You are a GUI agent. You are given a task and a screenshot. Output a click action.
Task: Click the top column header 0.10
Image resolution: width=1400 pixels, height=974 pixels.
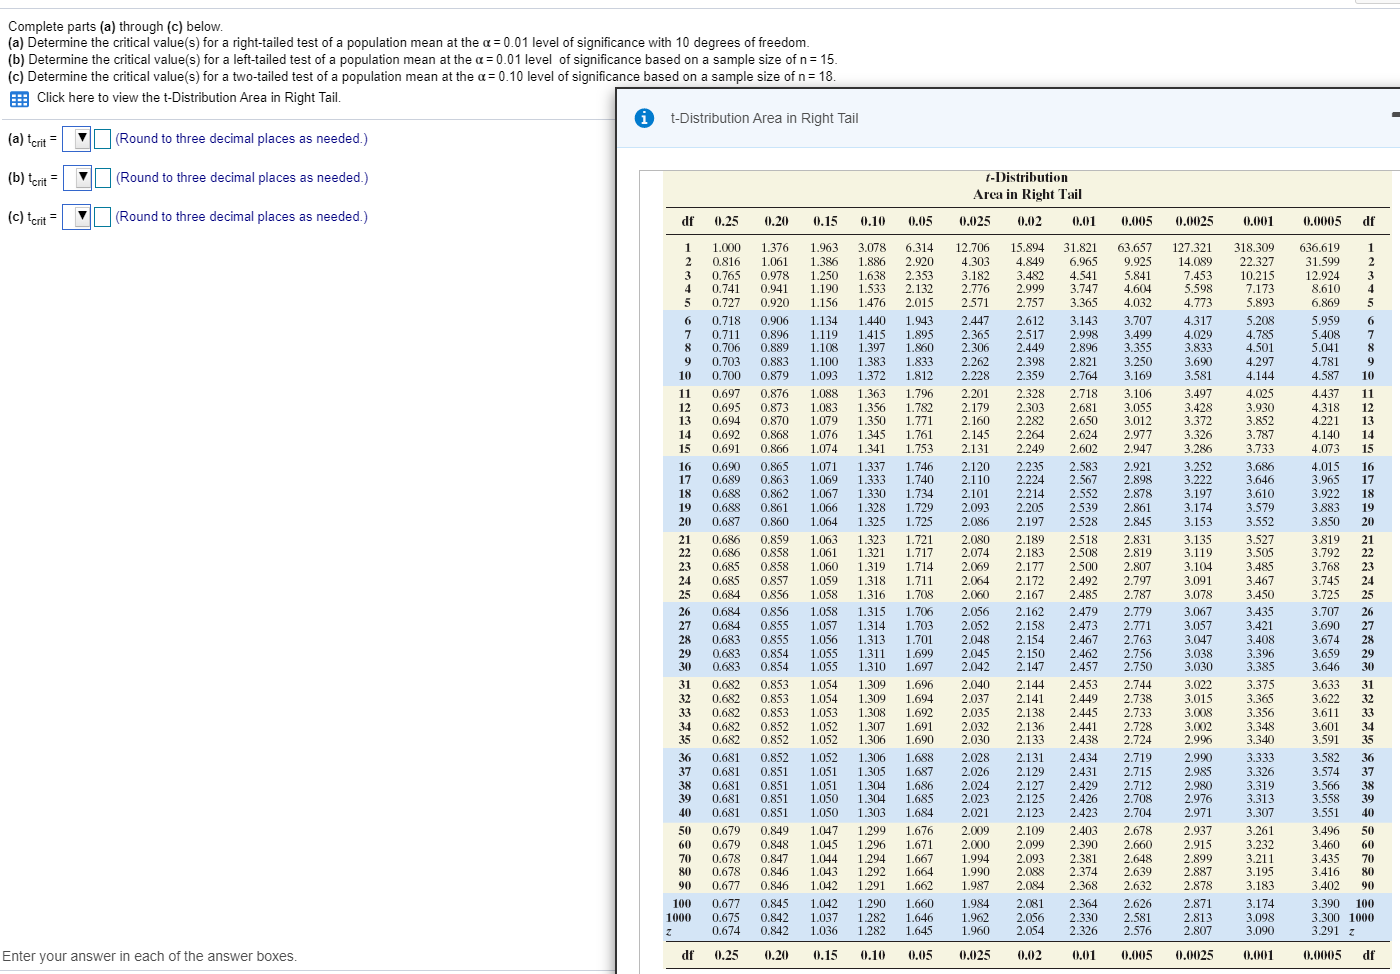pos(872,222)
